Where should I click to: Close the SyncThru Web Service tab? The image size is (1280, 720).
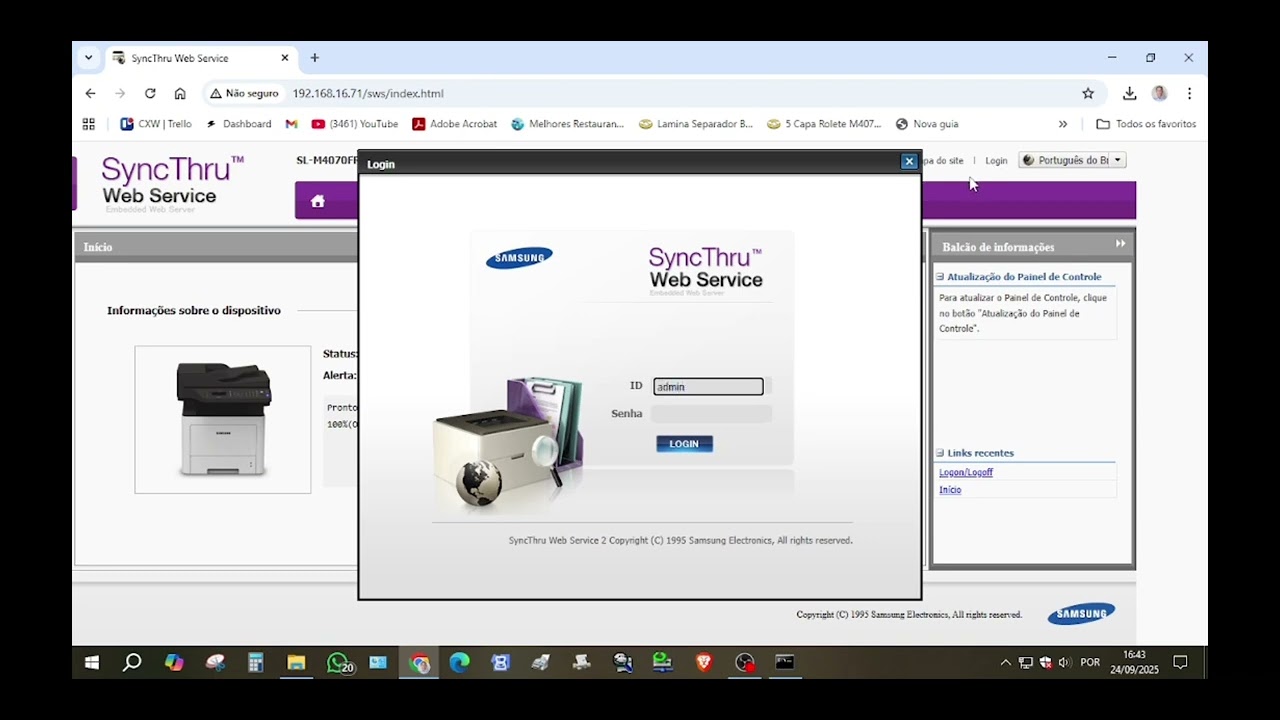coord(284,58)
